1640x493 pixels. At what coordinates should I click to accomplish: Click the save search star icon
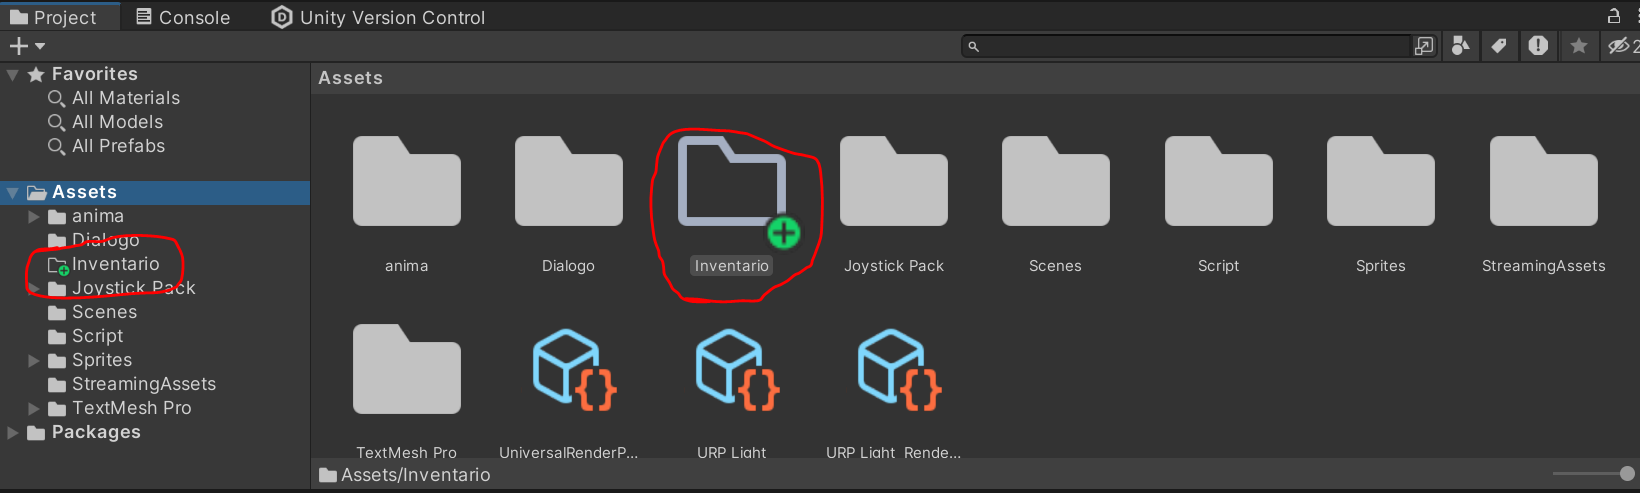[1579, 46]
